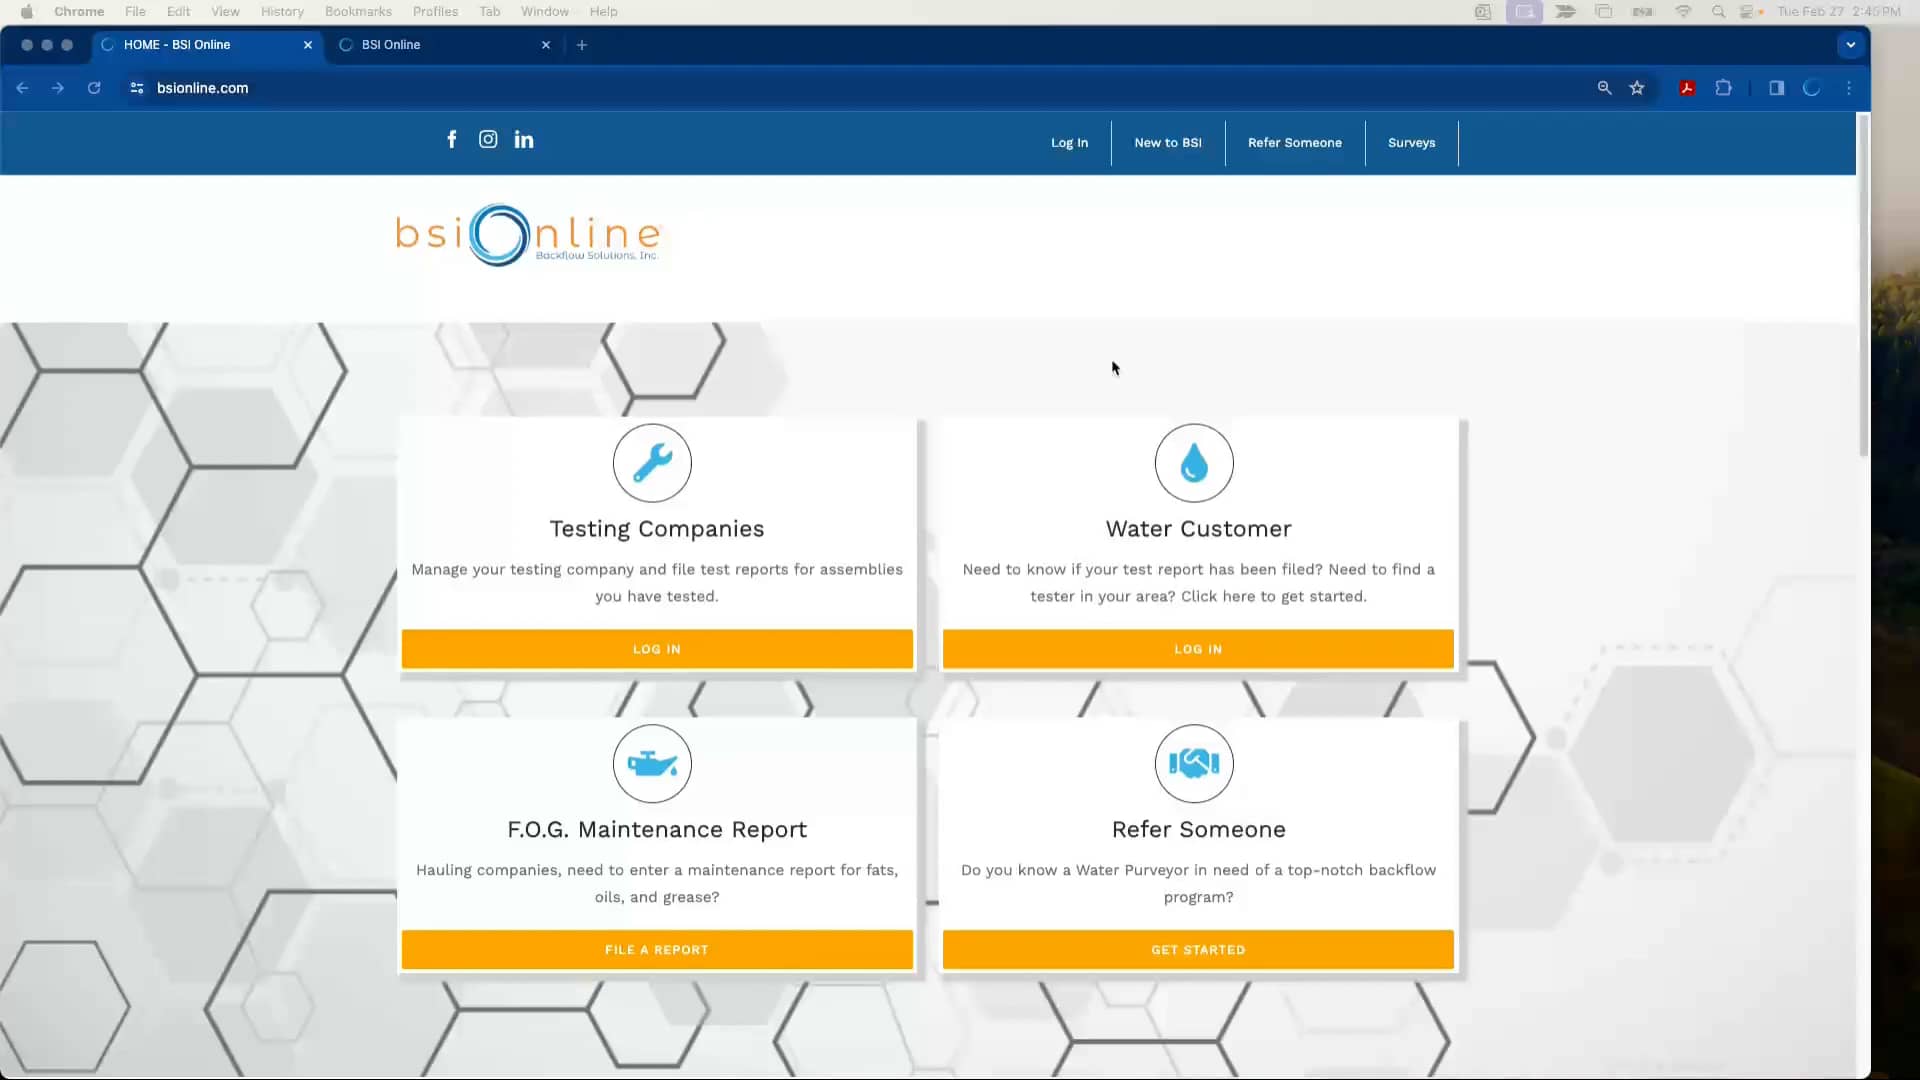Image resolution: width=1920 pixels, height=1080 pixels.
Task: Click the New to BSI link
Action: (1167, 142)
